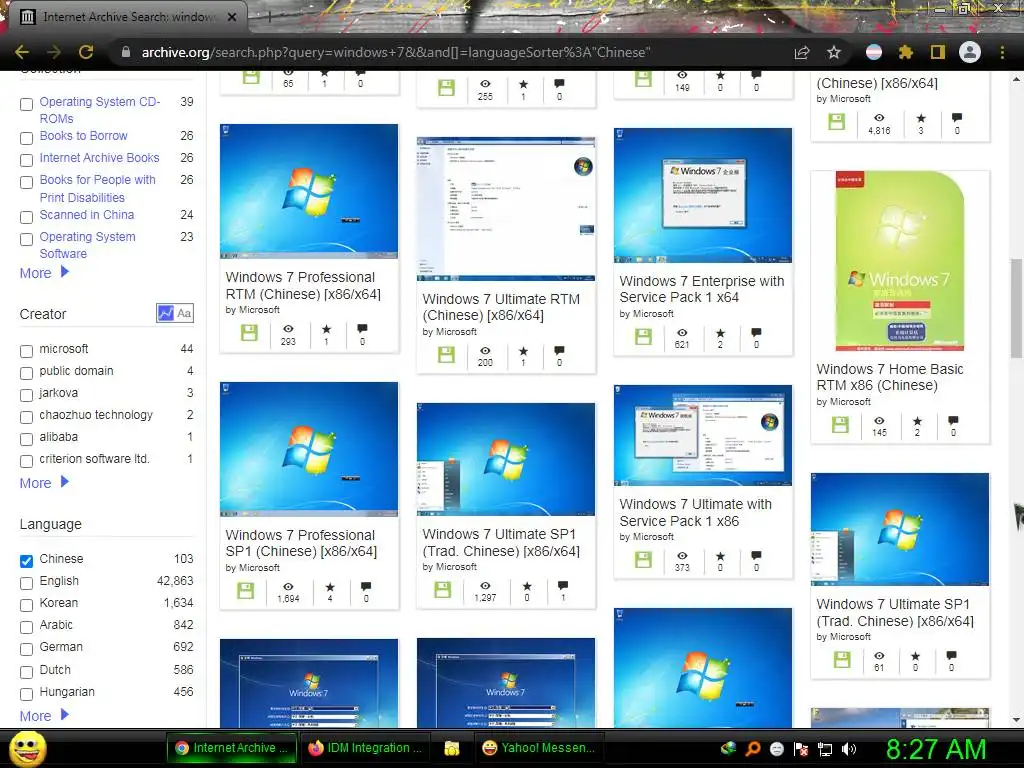Open new browser tab with plus
Viewport: 1024px width, 768px height.
(269, 17)
